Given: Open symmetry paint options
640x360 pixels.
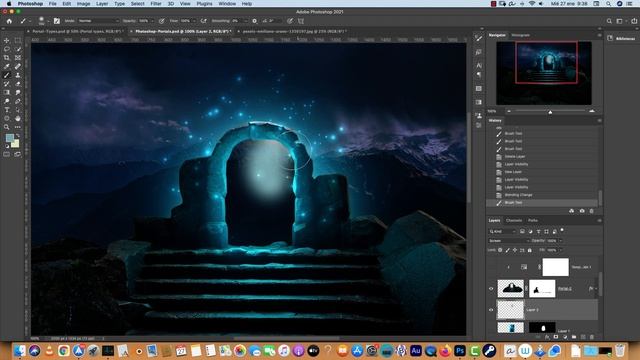Looking at the screenshot, I should pyautogui.click(x=301, y=21).
